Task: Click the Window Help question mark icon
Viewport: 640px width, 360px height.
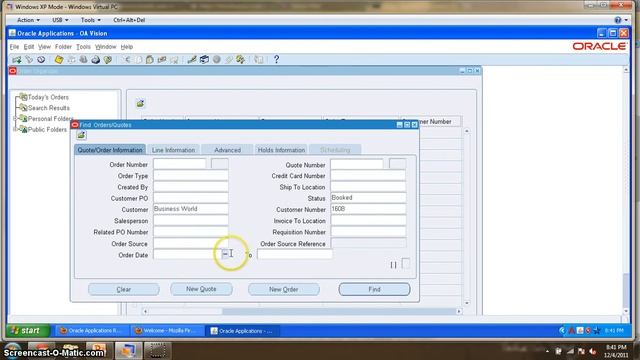Action: pos(276,60)
